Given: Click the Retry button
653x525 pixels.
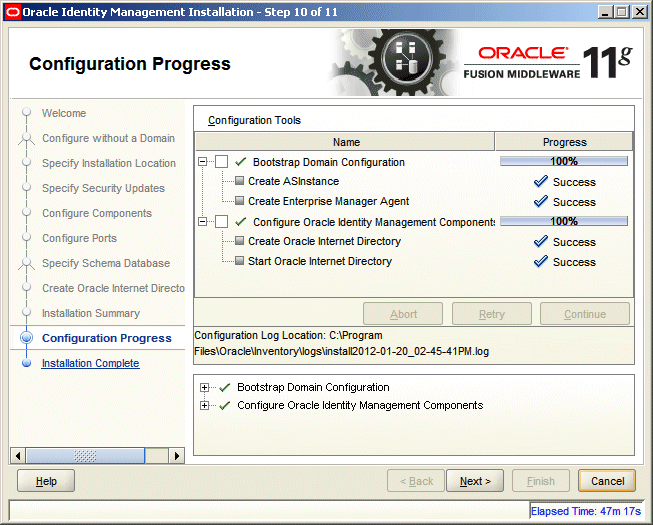Looking at the screenshot, I should pyautogui.click(x=492, y=314).
